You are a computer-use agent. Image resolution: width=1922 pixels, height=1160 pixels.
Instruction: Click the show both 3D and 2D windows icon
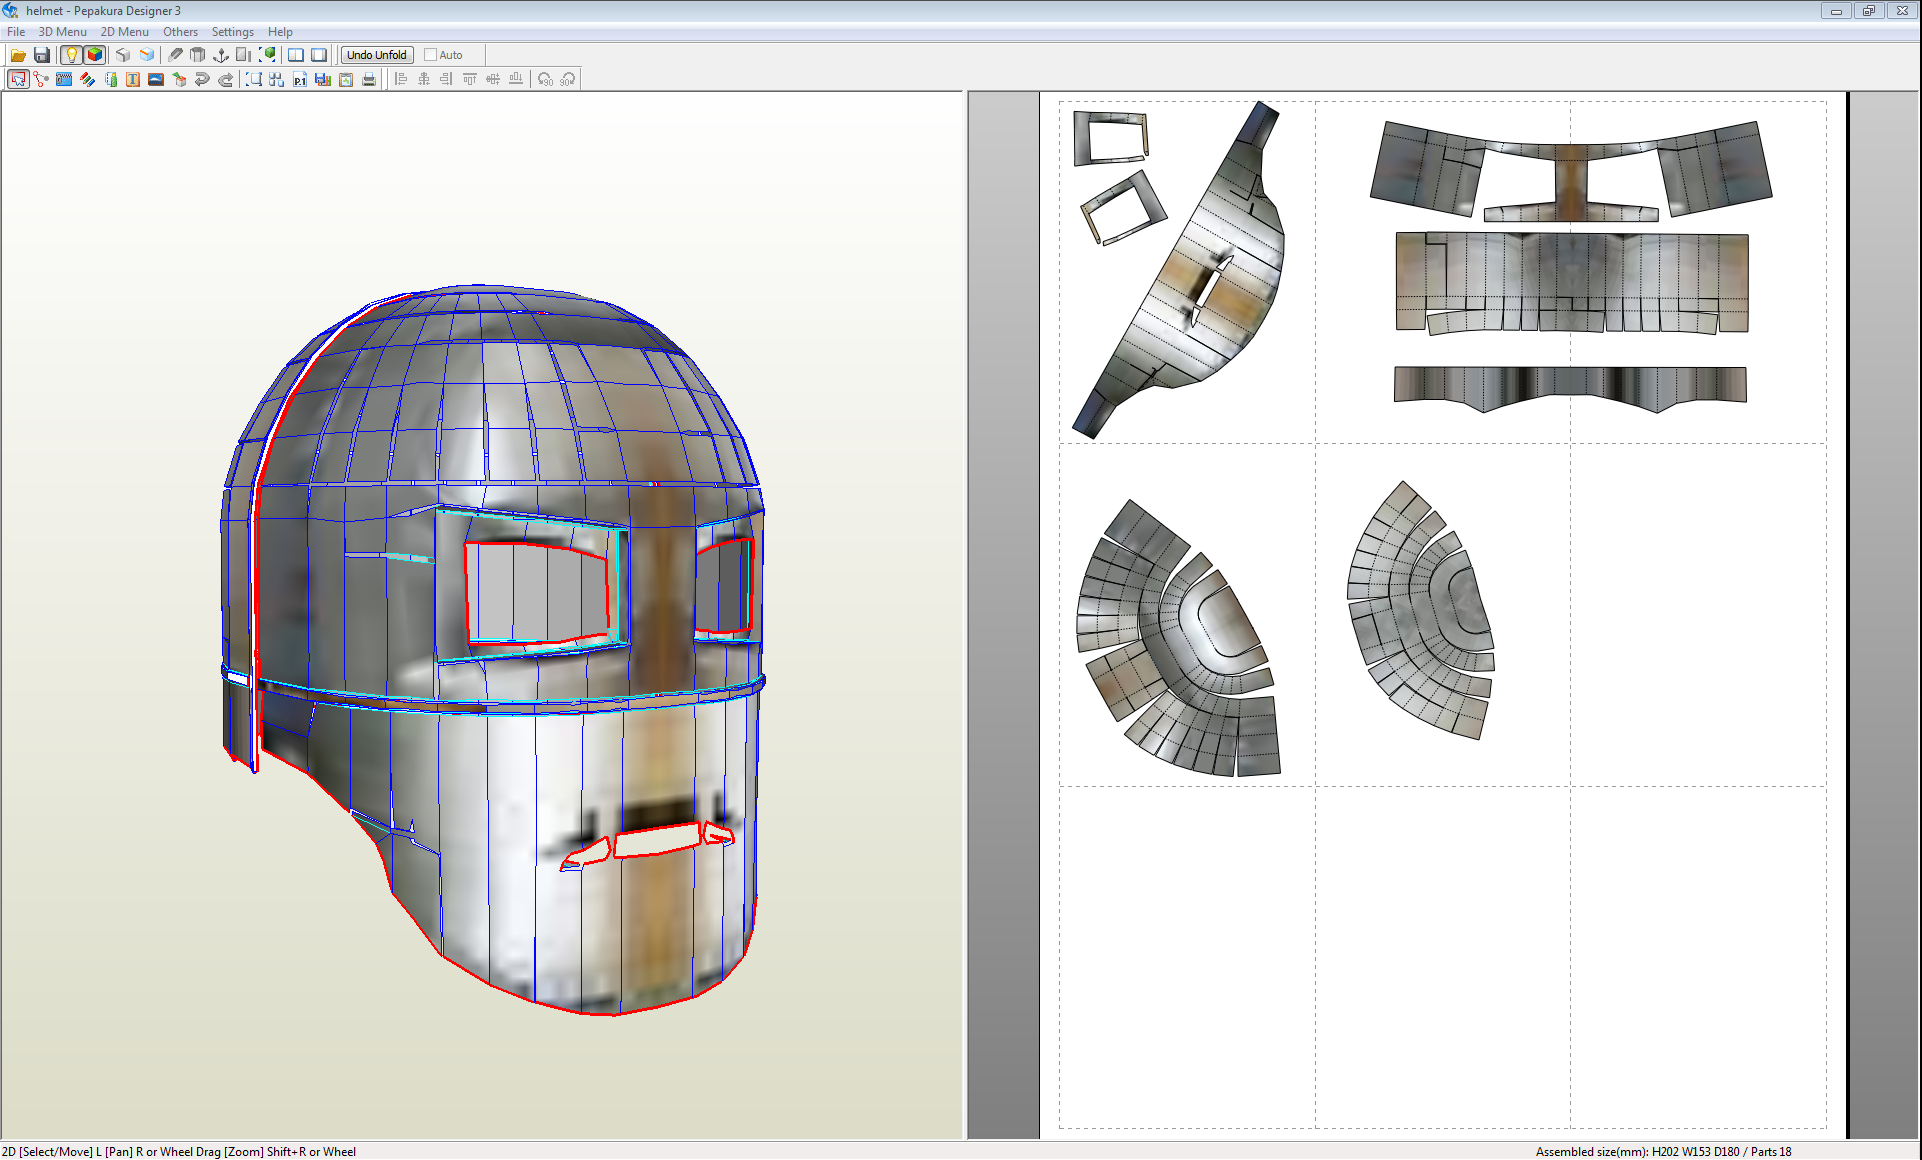coord(296,55)
